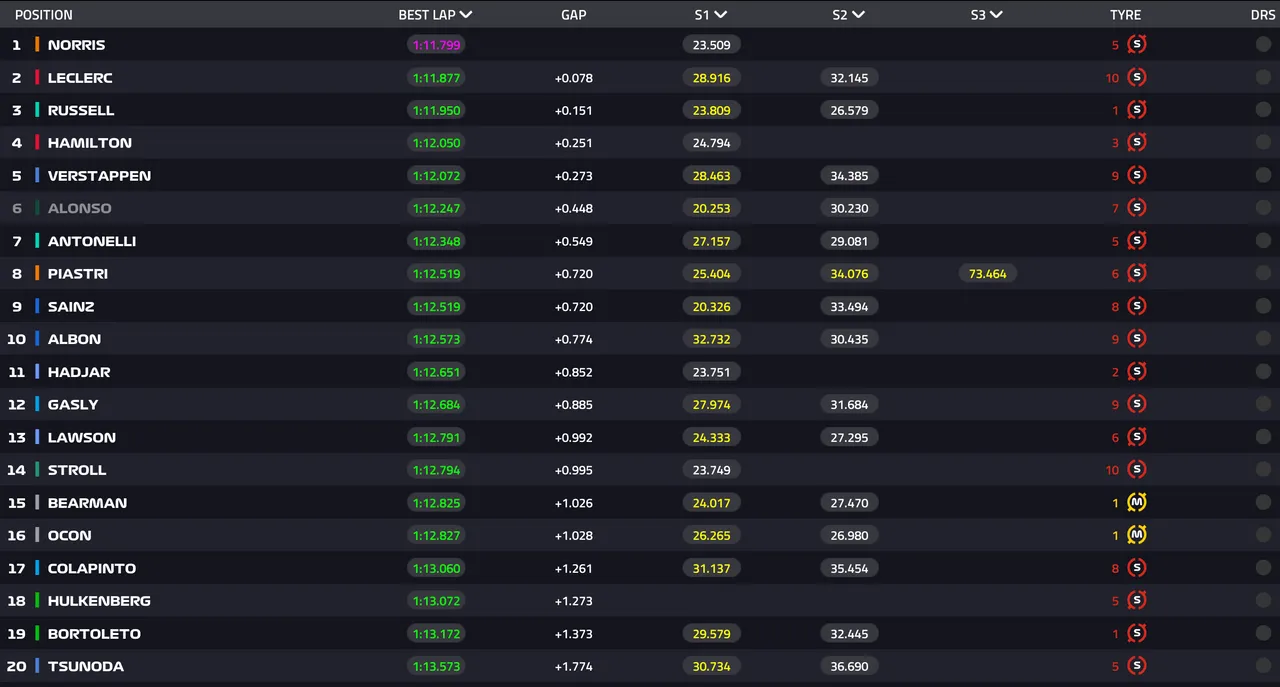Click the soft tyre icon in Norris's row
The height and width of the screenshot is (687, 1280).
coord(1136,44)
